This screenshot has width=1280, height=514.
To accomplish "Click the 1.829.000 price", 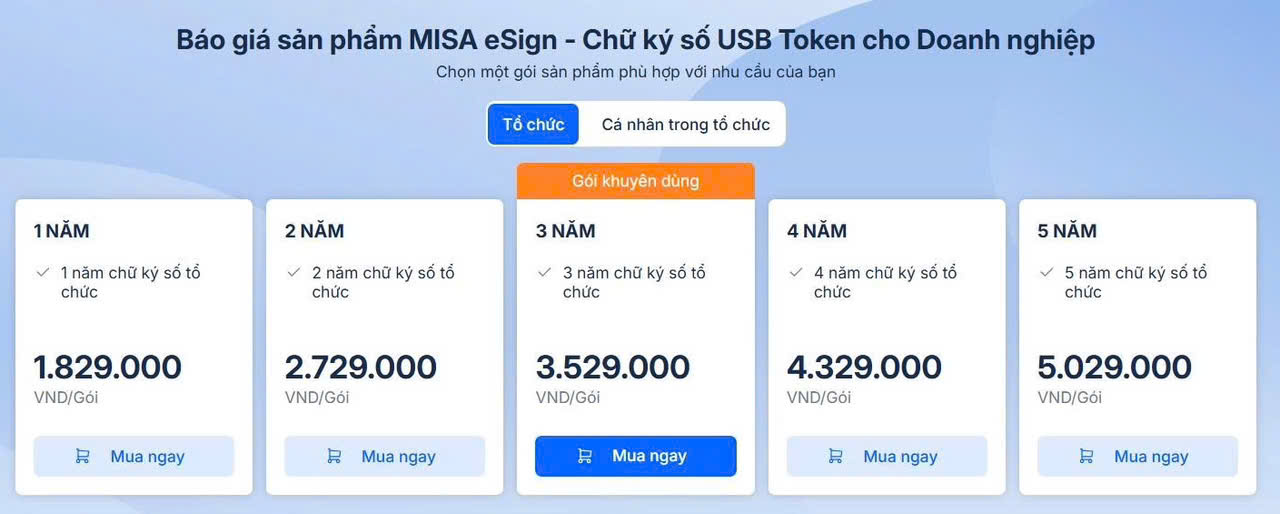I will (x=108, y=367).
